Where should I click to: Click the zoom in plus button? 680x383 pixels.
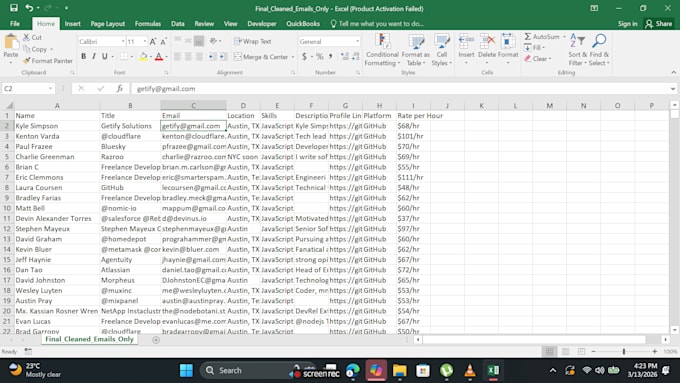pyautogui.click(x=654, y=351)
